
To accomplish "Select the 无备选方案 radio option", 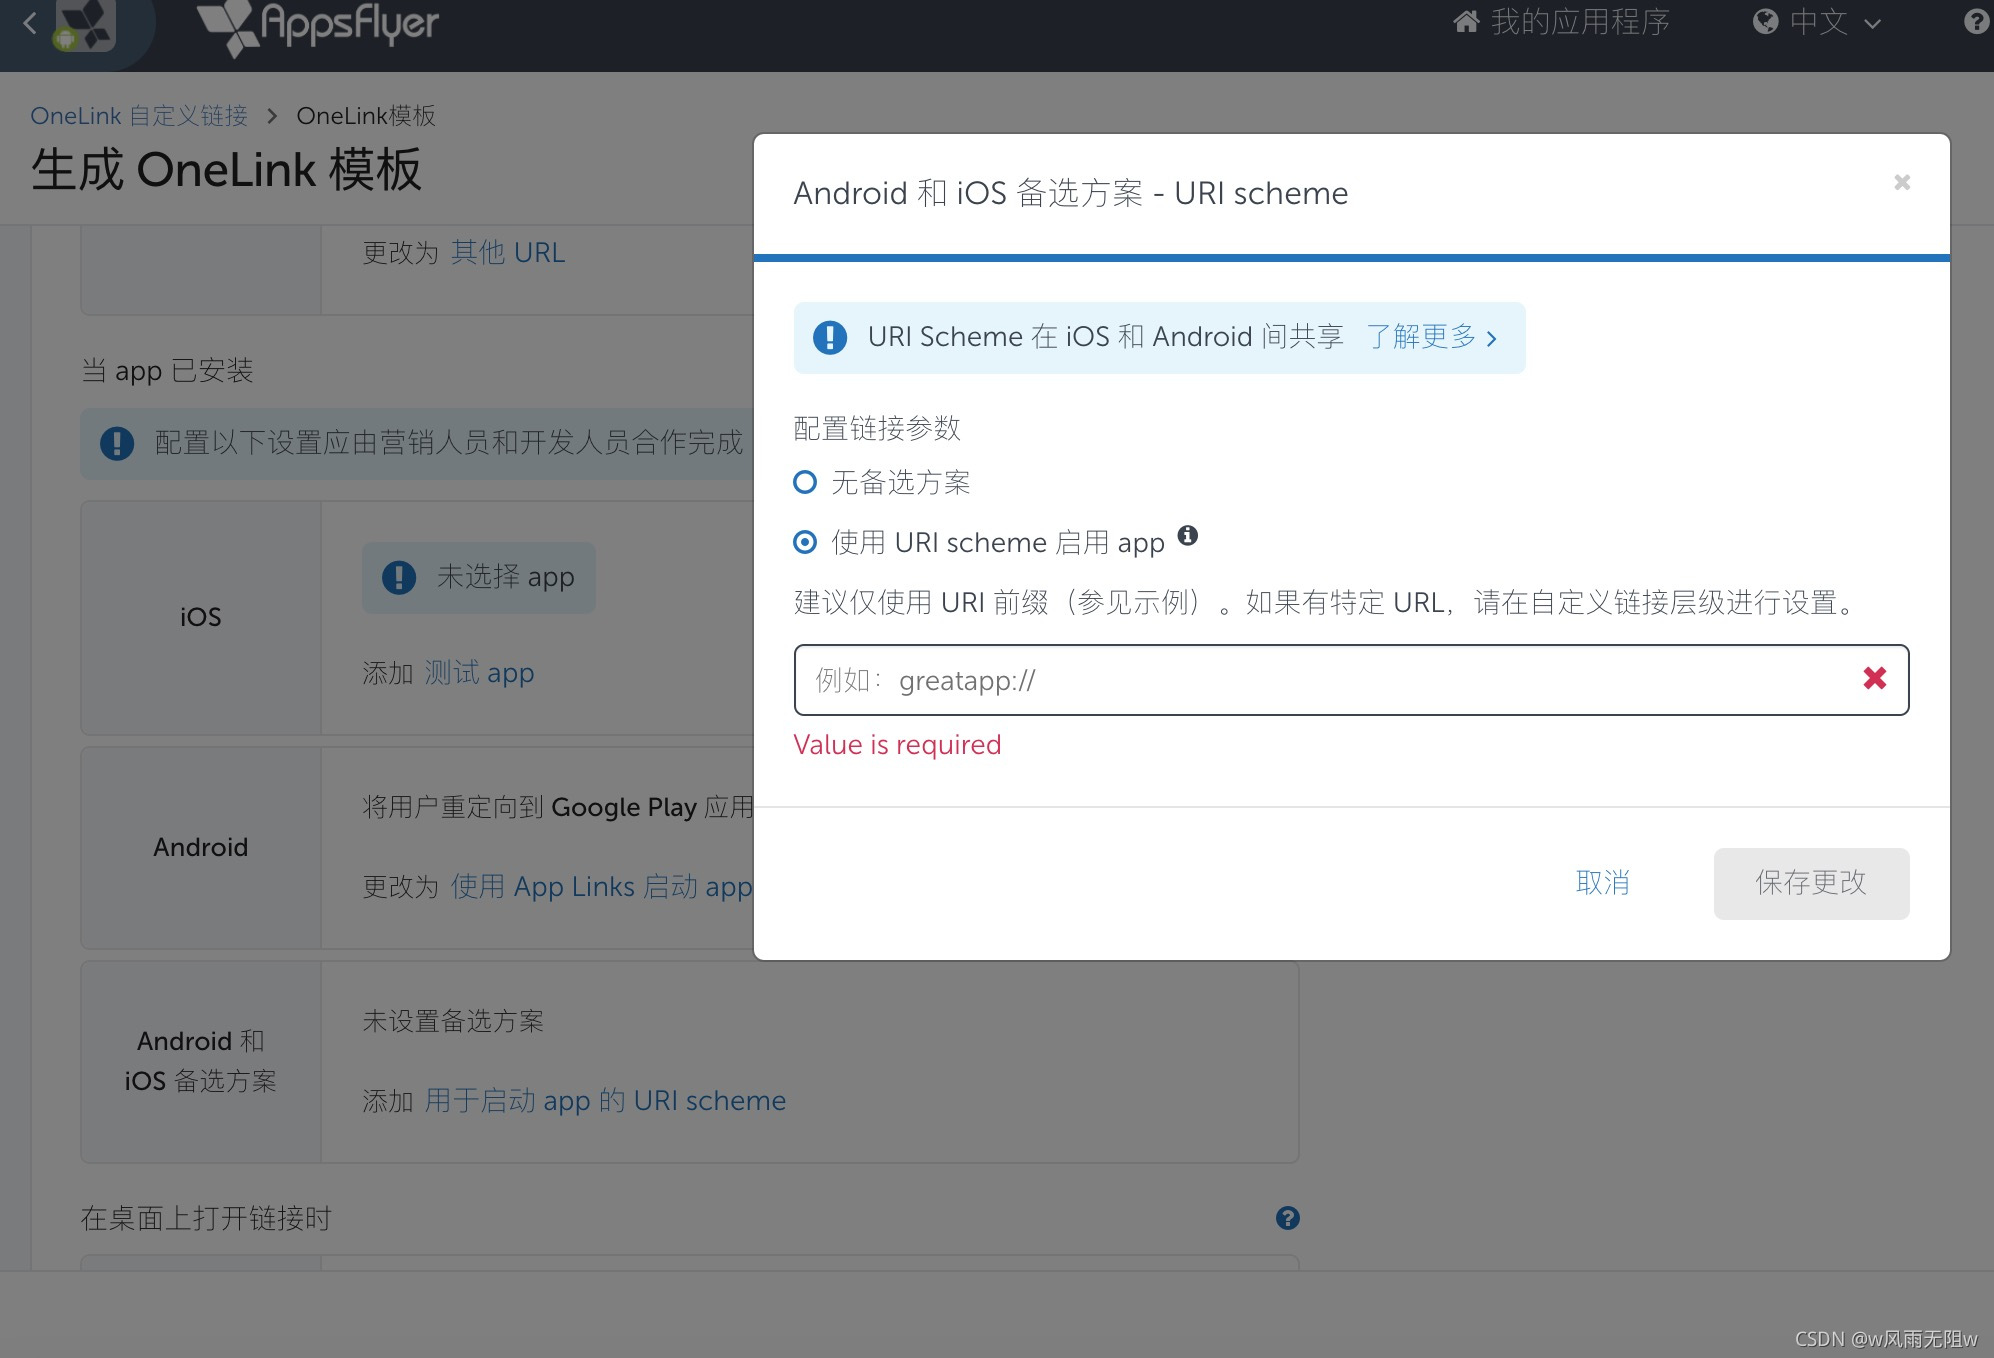I will point(805,482).
